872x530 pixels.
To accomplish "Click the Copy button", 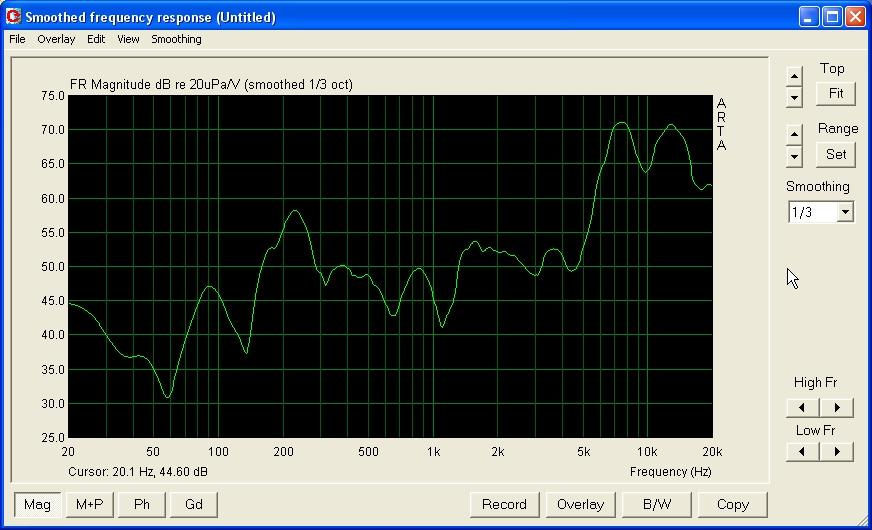I will (733, 504).
